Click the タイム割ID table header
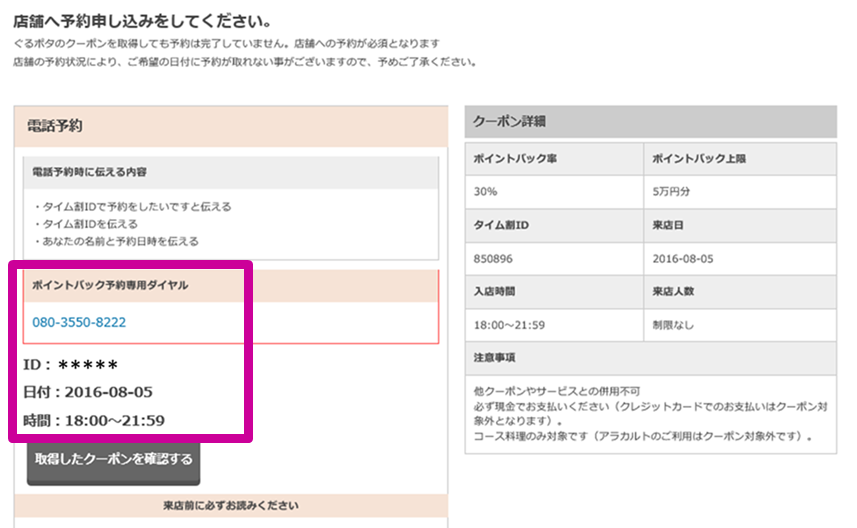Image resolution: width=857 pixels, height=528 pixels. click(x=554, y=225)
